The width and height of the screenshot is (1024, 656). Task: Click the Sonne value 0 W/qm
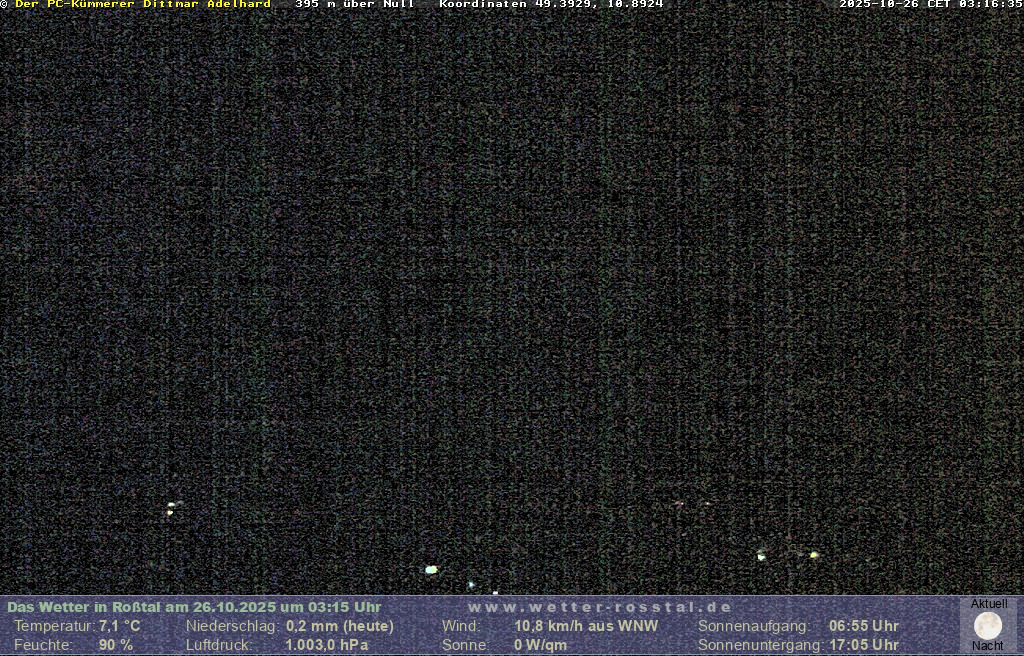[540, 645]
